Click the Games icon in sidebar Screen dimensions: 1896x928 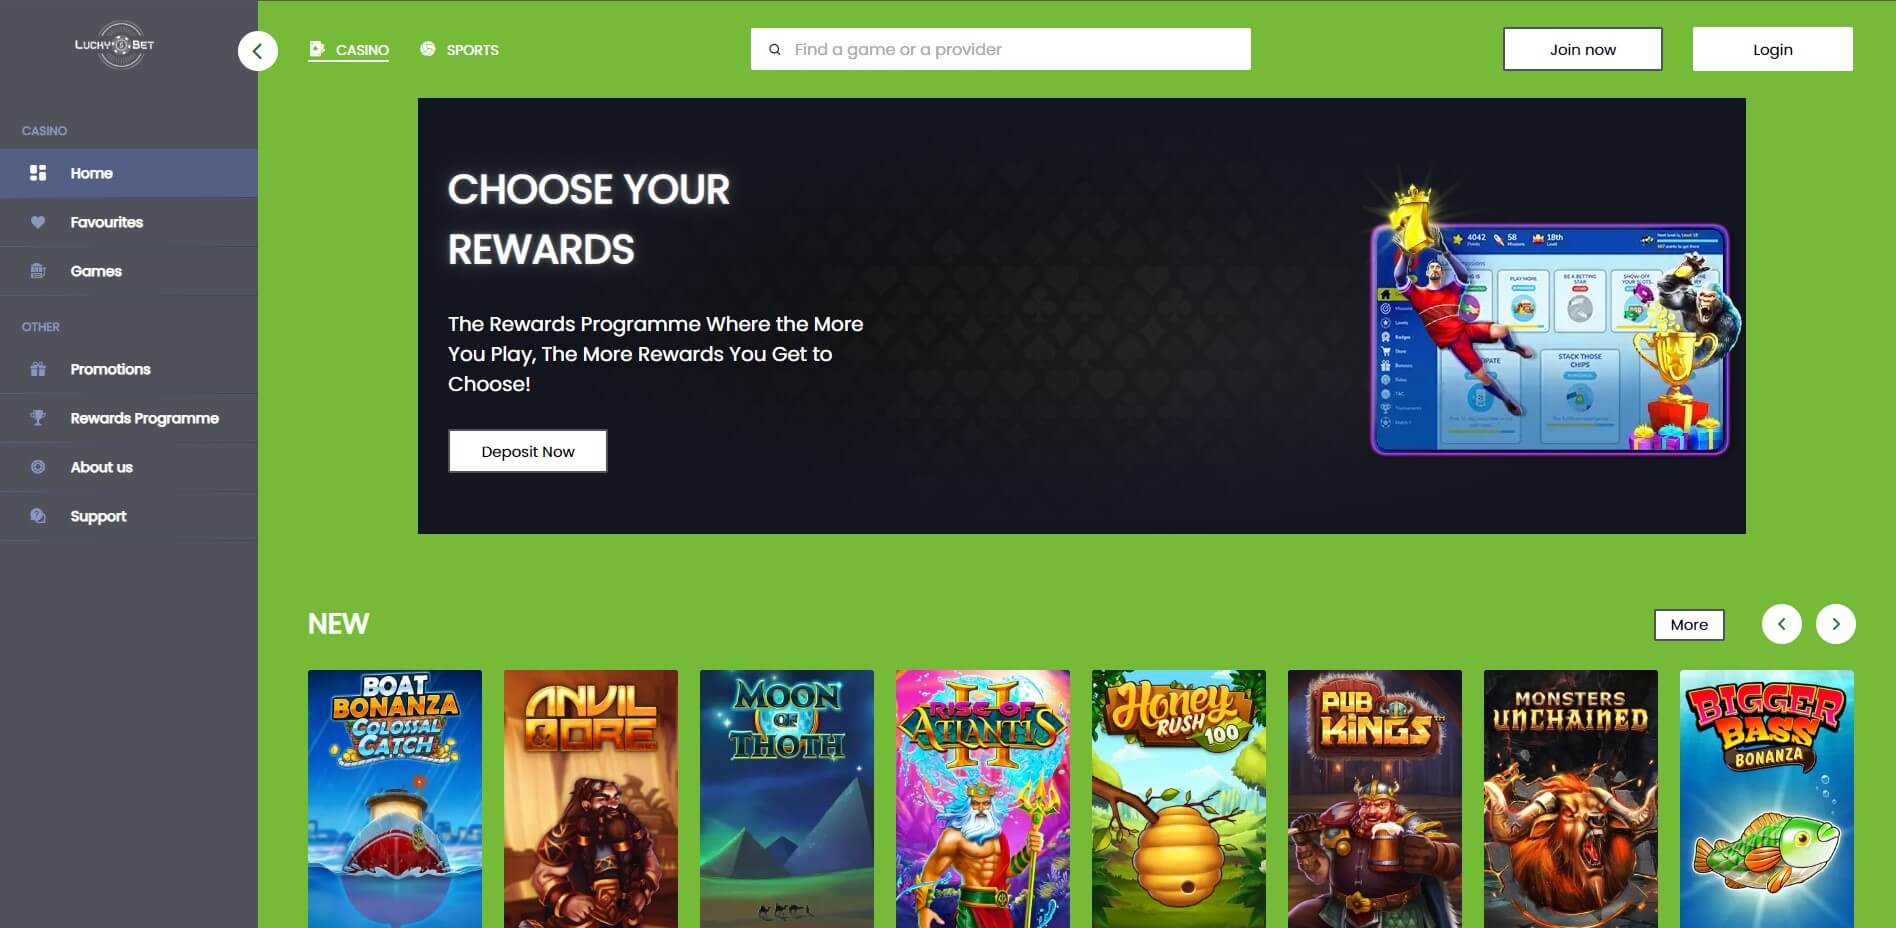pyautogui.click(x=38, y=271)
